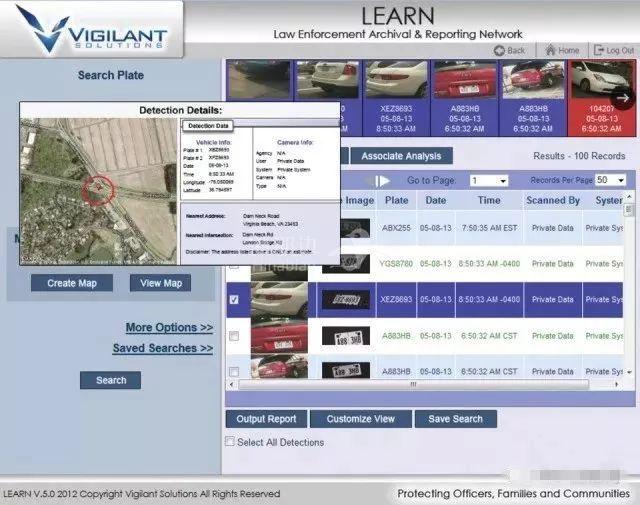Click plate YGS8780 in results table
This screenshot has height=505, width=640.
coord(396,264)
